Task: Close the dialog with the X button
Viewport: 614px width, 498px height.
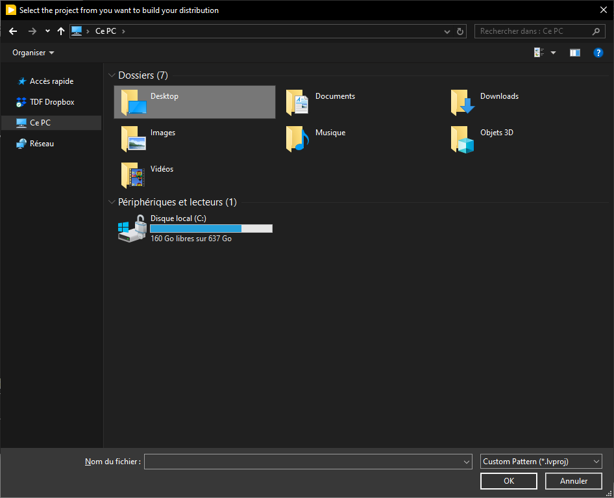Action: click(x=603, y=10)
